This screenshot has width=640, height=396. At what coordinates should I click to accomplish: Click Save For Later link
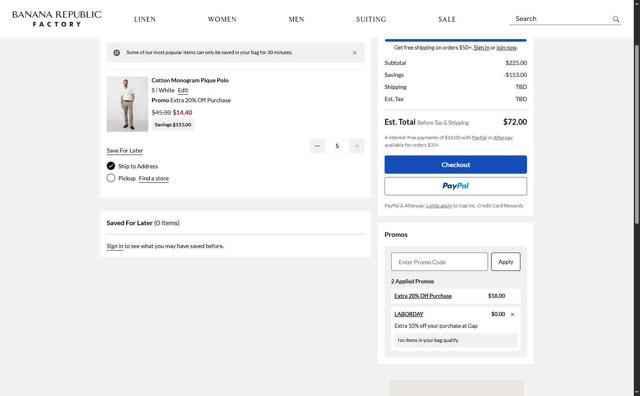(125, 151)
